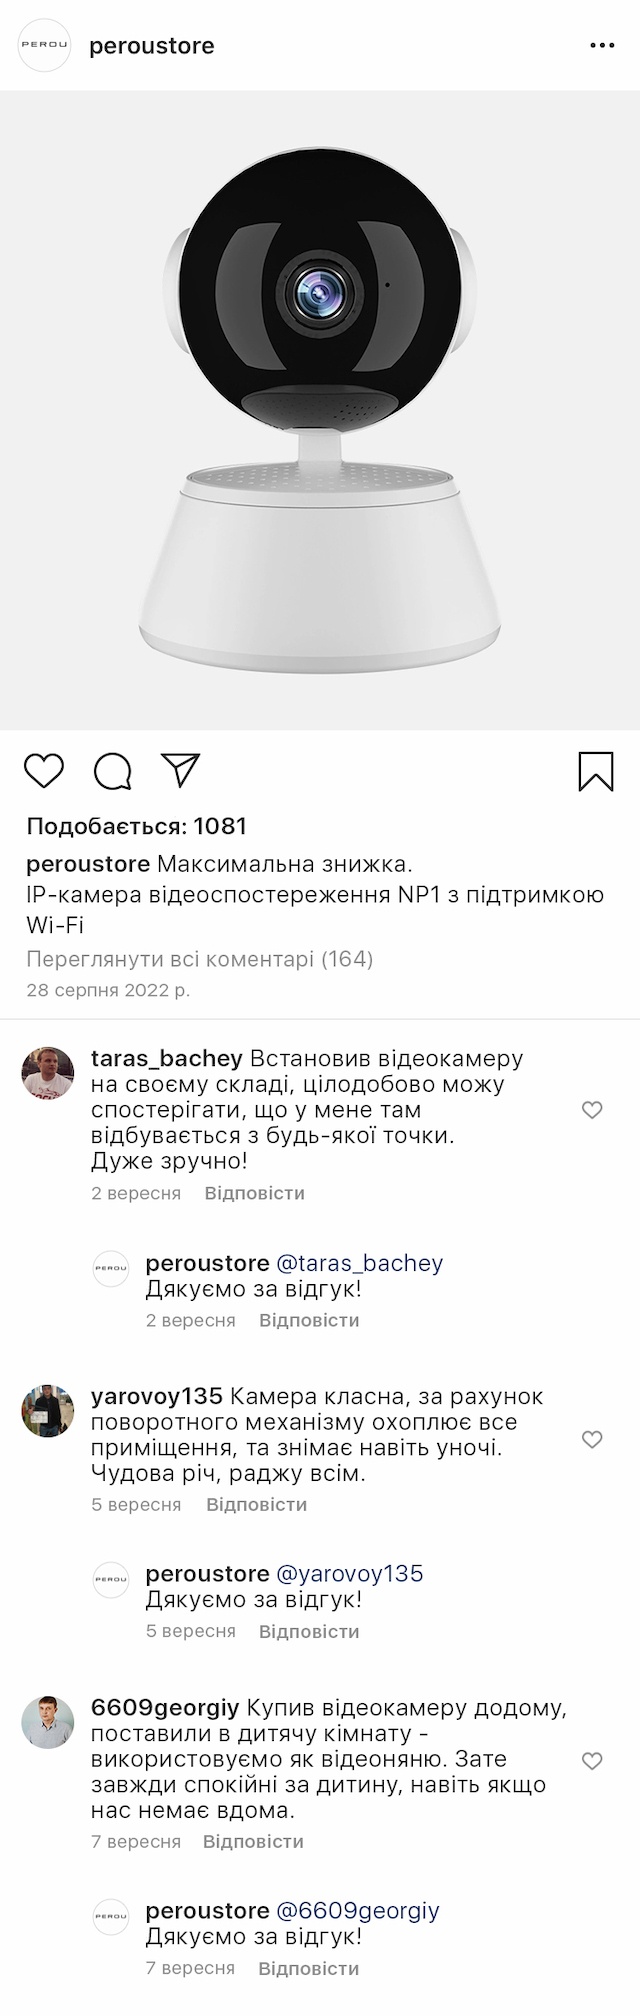This screenshot has height=2016, width=640.
Task: Open the @taras_bachey mention link
Action: coord(359,1263)
